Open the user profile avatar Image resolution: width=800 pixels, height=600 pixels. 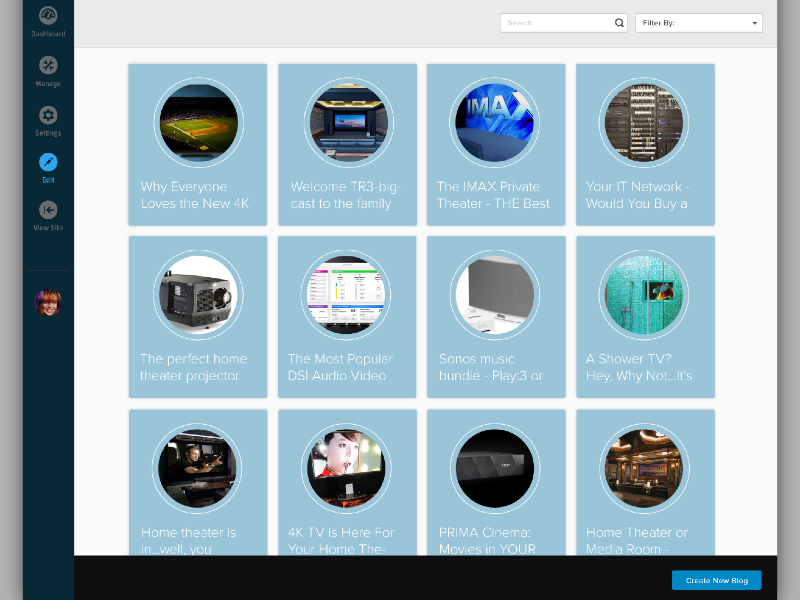pyautogui.click(x=48, y=302)
